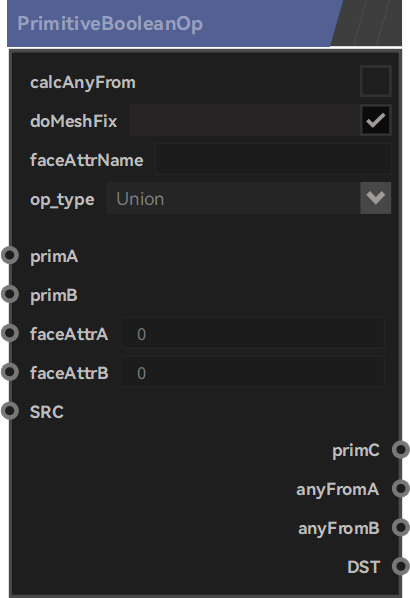Click the DST output socket

click(x=400, y=566)
